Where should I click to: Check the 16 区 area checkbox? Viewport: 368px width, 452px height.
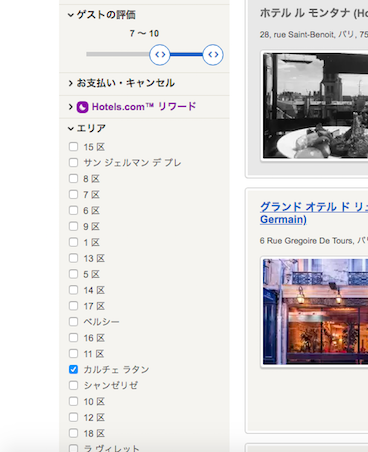pyautogui.click(x=73, y=338)
